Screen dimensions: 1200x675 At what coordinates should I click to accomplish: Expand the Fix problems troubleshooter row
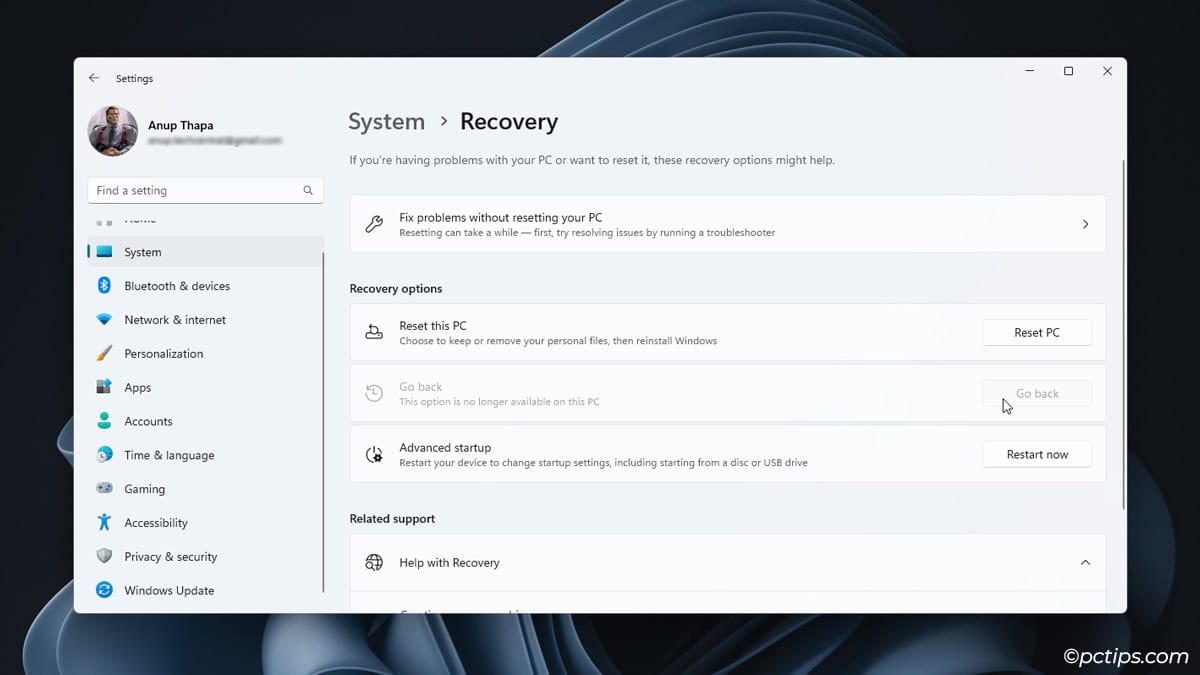(1085, 224)
